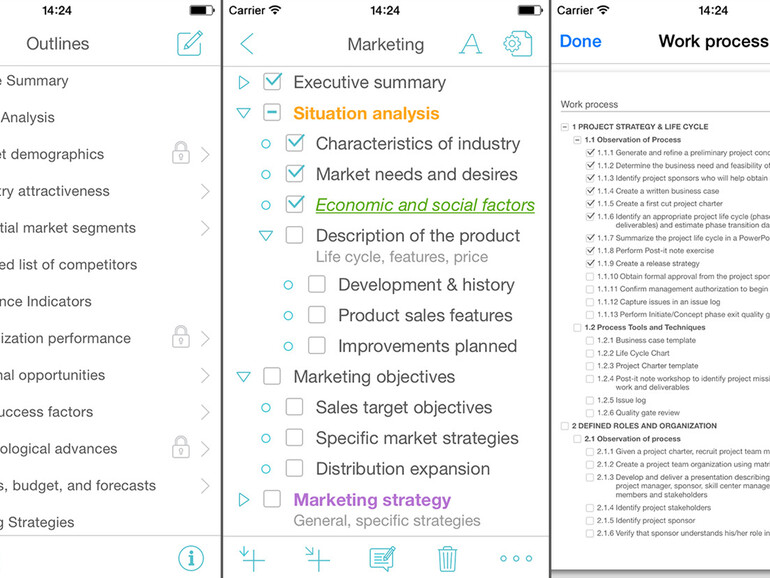The height and width of the screenshot is (578, 770).
Task: Tap the back arrow in Marketing header
Action: click(x=247, y=44)
